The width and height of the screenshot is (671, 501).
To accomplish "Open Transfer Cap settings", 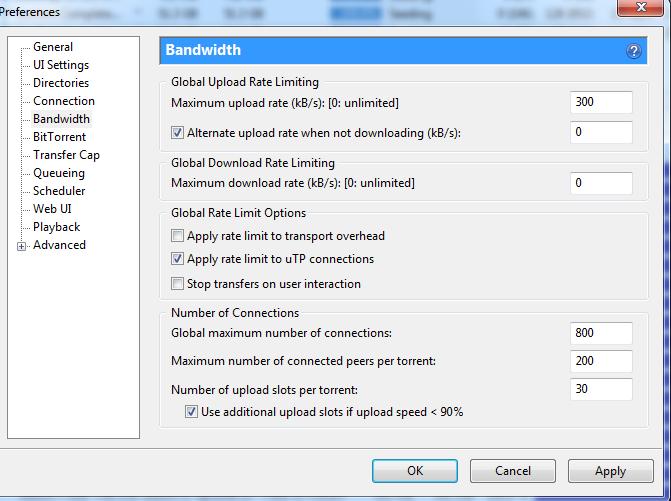I will point(66,155).
